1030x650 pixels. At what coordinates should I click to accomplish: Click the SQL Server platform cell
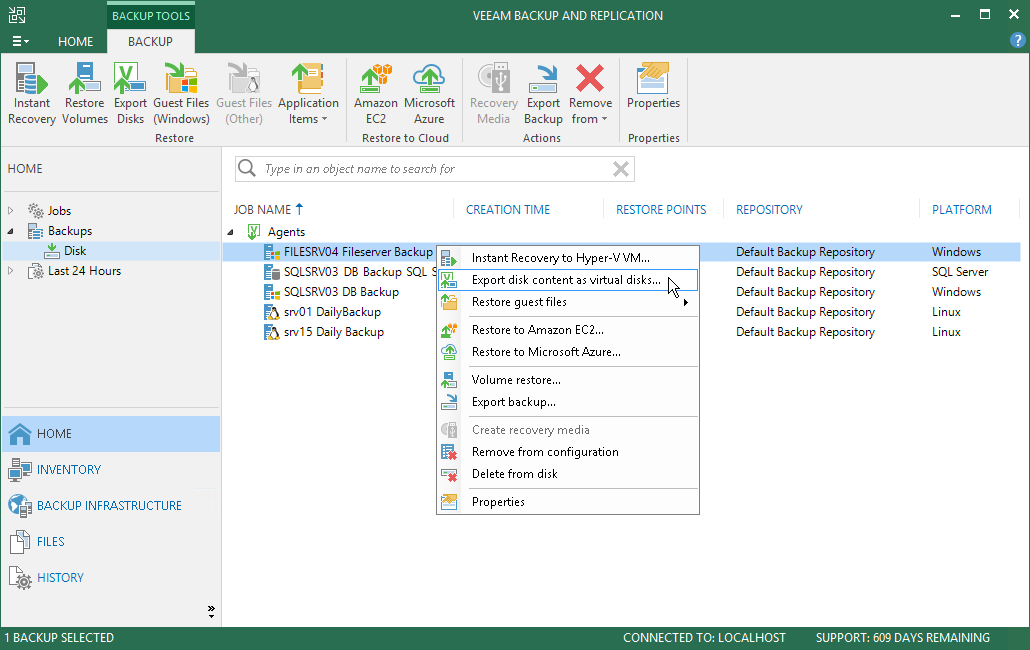[960, 272]
